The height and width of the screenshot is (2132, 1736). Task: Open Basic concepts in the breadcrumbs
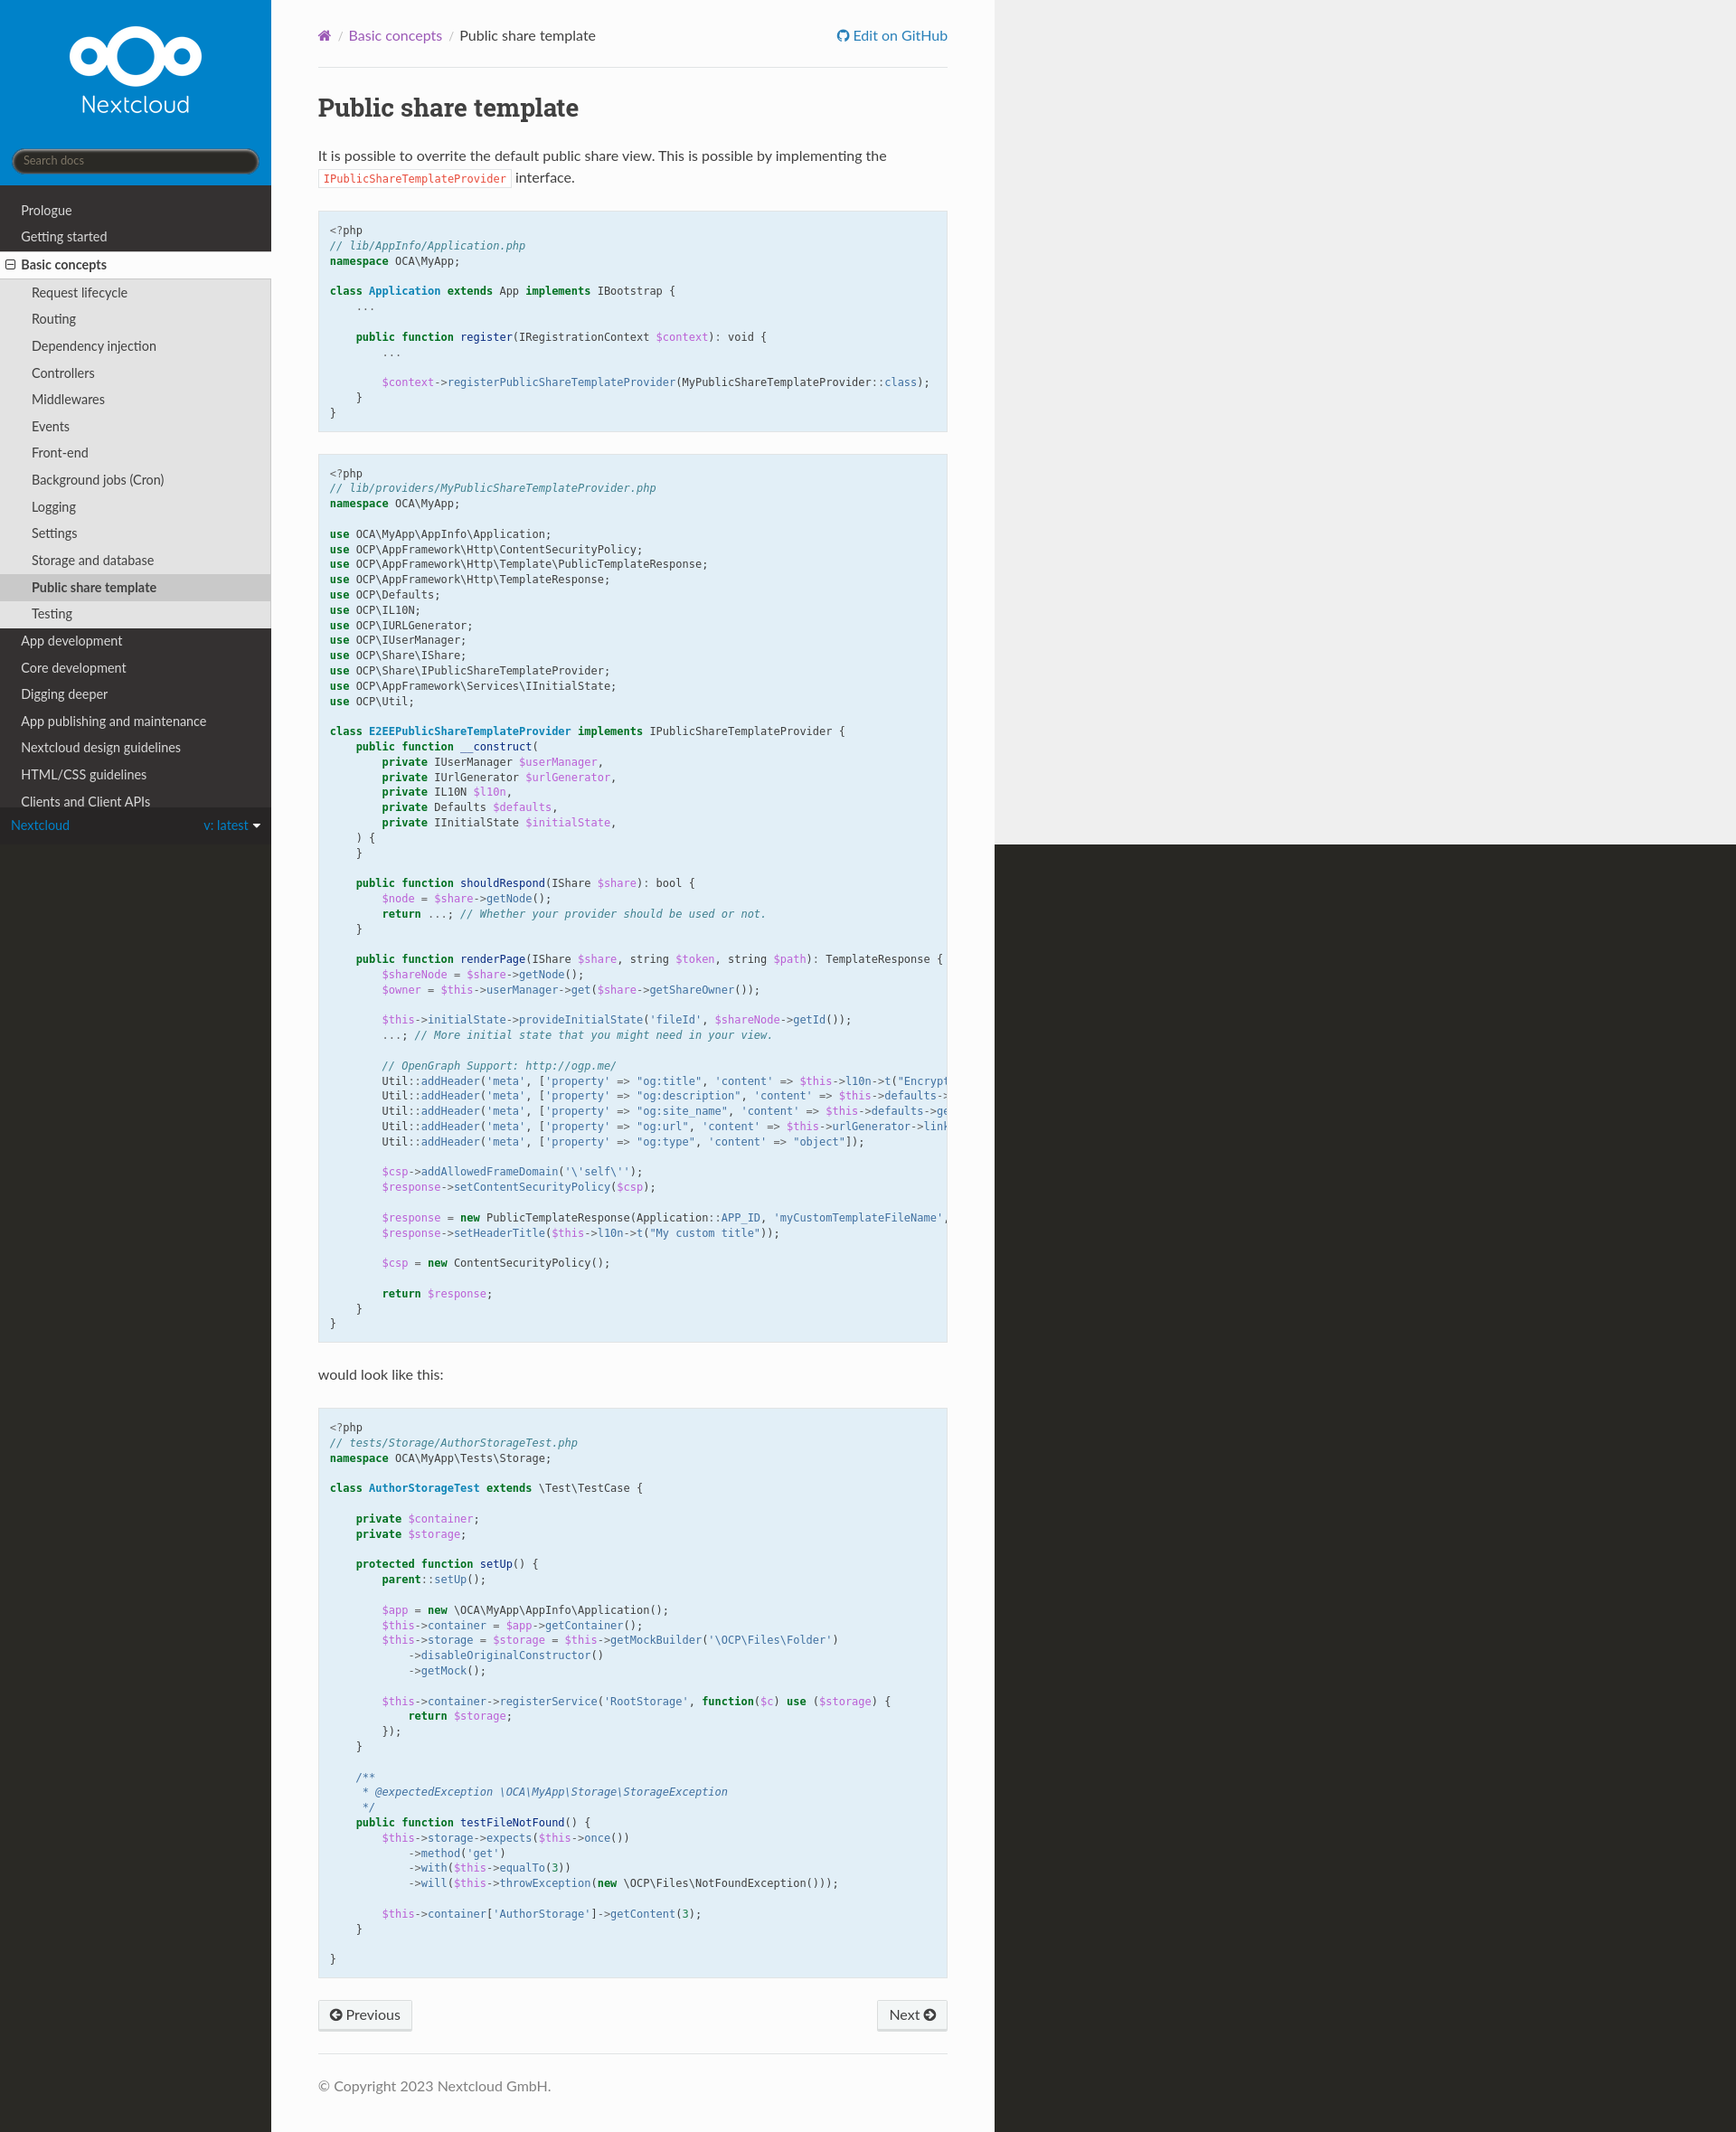(x=395, y=36)
